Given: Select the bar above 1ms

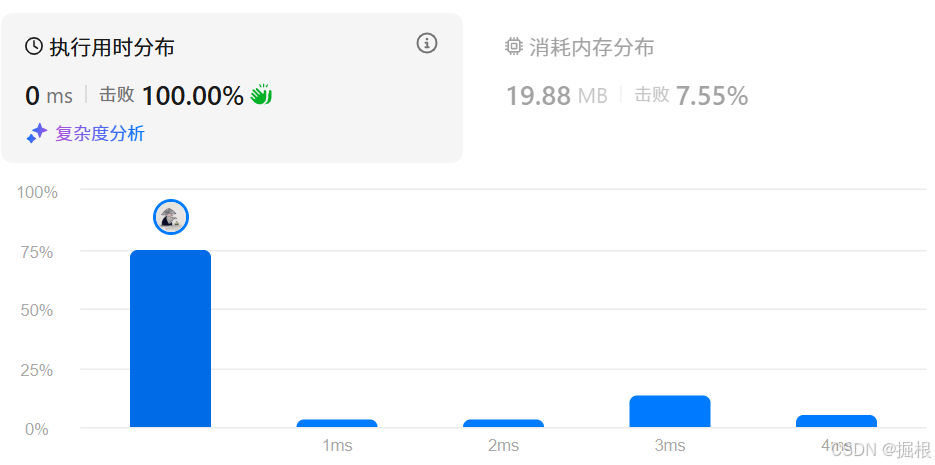Looking at the screenshot, I should (x=337, y=423).
